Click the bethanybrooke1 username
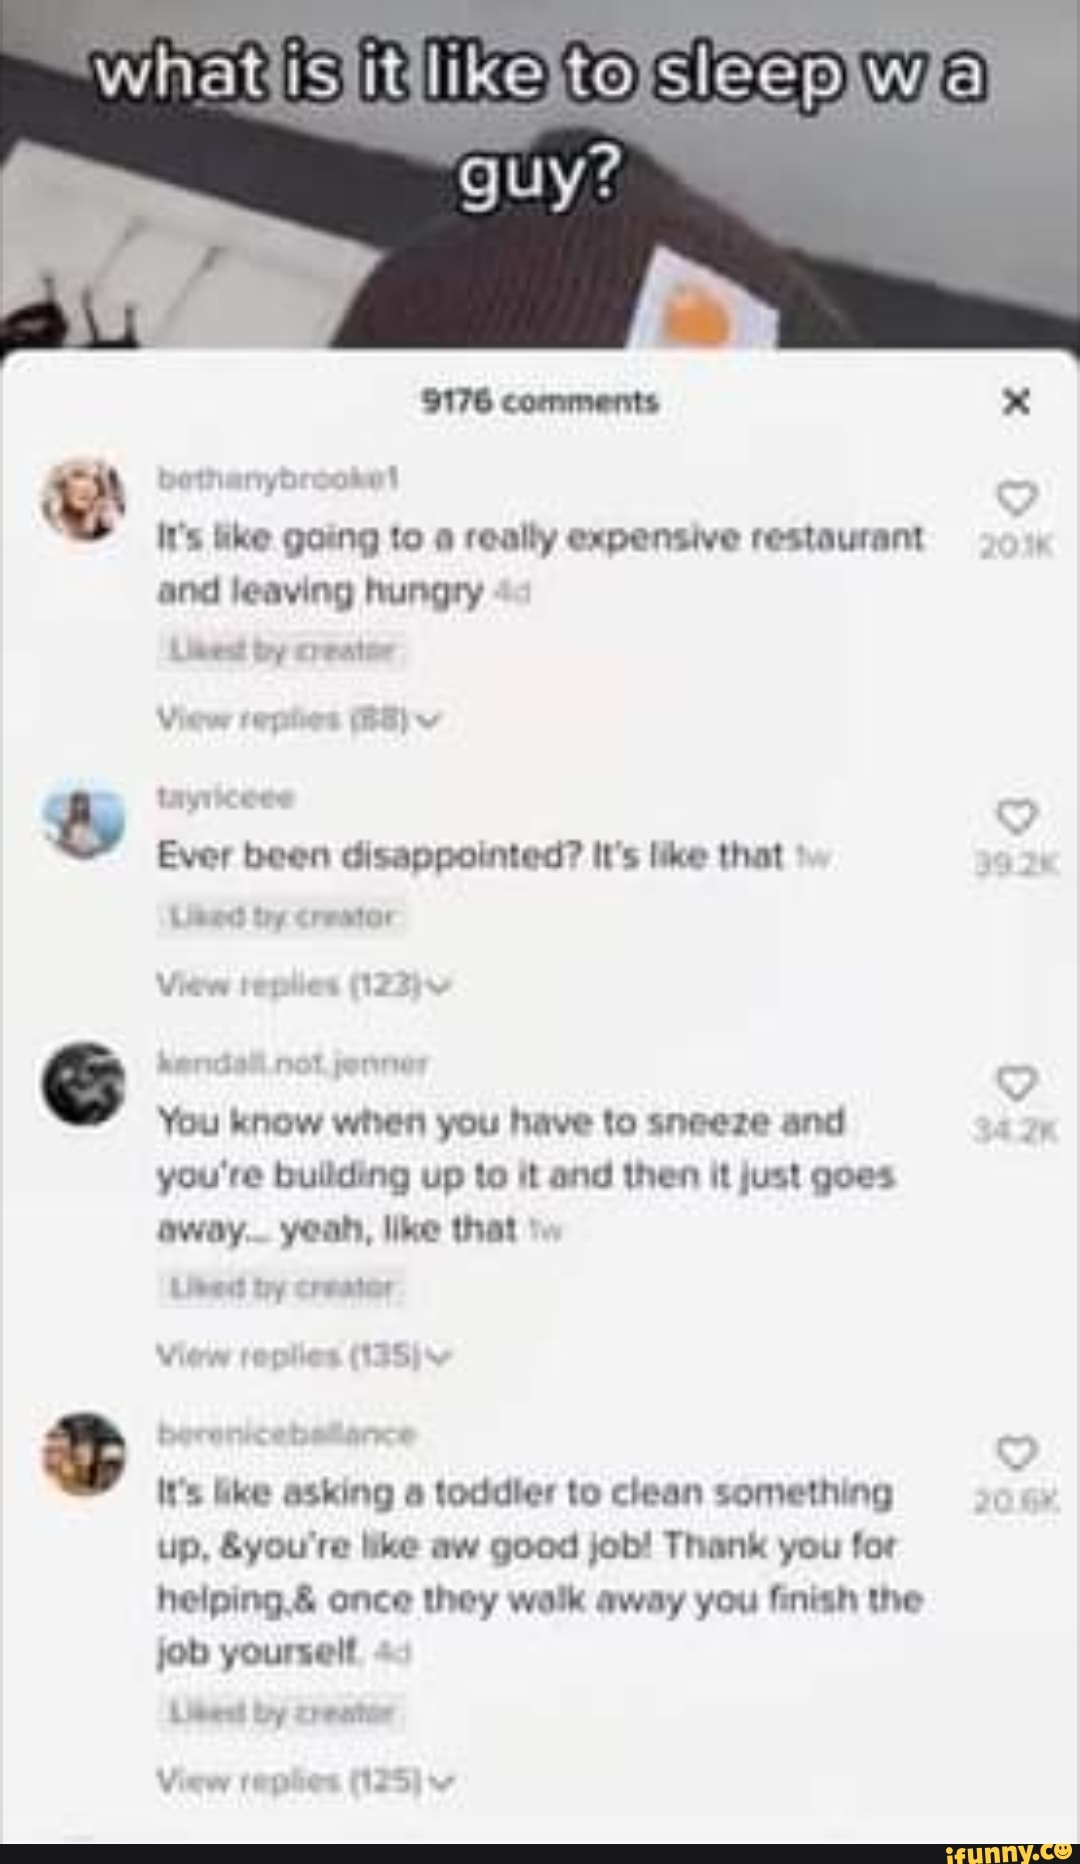 (x=278, y=479)
